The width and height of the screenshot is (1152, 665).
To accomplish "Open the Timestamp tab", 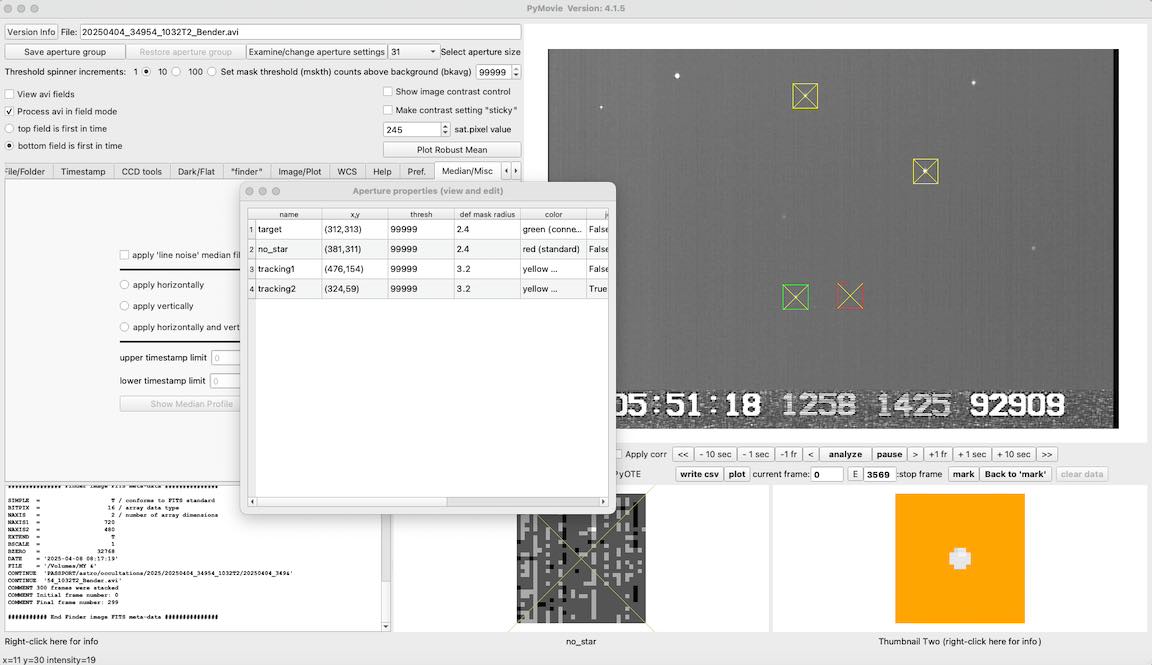I will pos(83,171).
